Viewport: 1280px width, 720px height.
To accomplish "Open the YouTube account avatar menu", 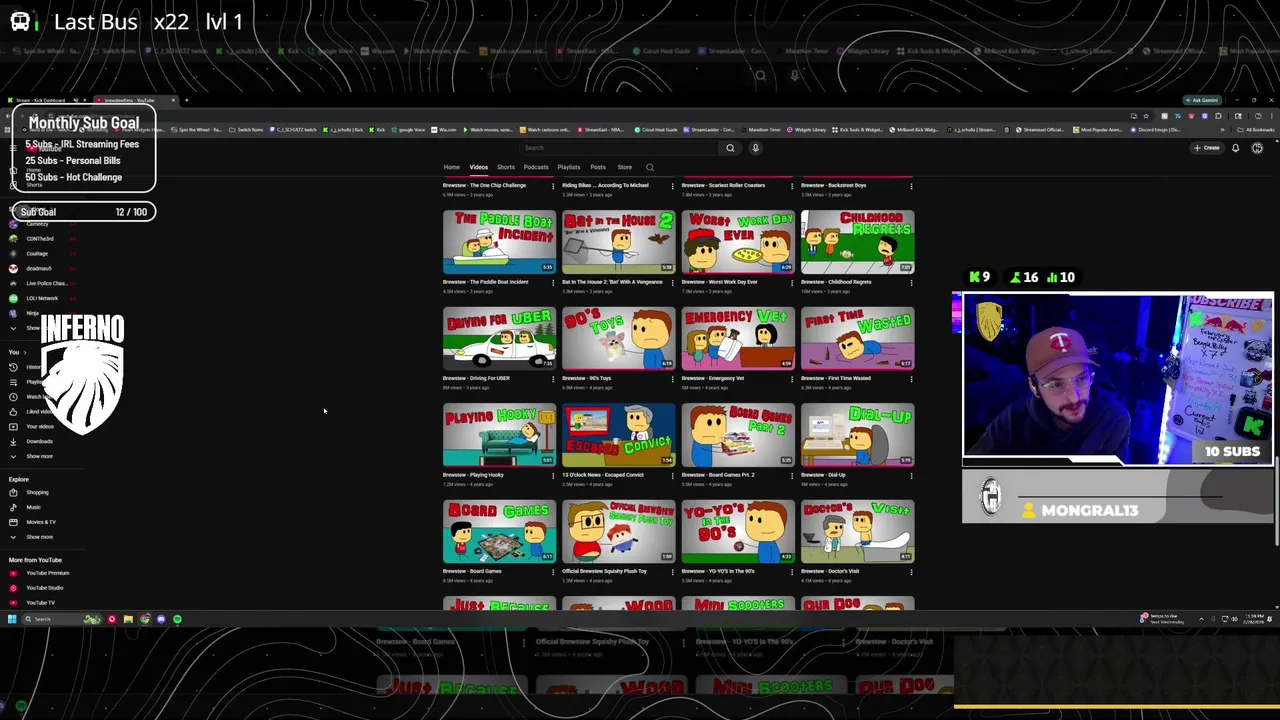I will [x=1257, y=148].
